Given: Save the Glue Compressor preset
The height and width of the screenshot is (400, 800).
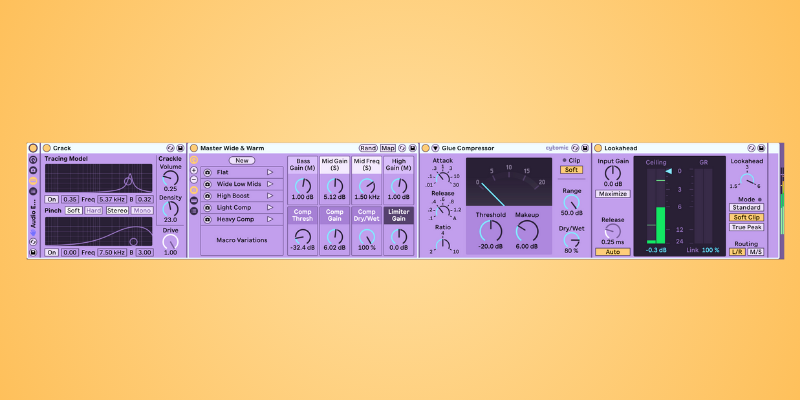Looking at the screenshot, I should (x=585, y=148).
